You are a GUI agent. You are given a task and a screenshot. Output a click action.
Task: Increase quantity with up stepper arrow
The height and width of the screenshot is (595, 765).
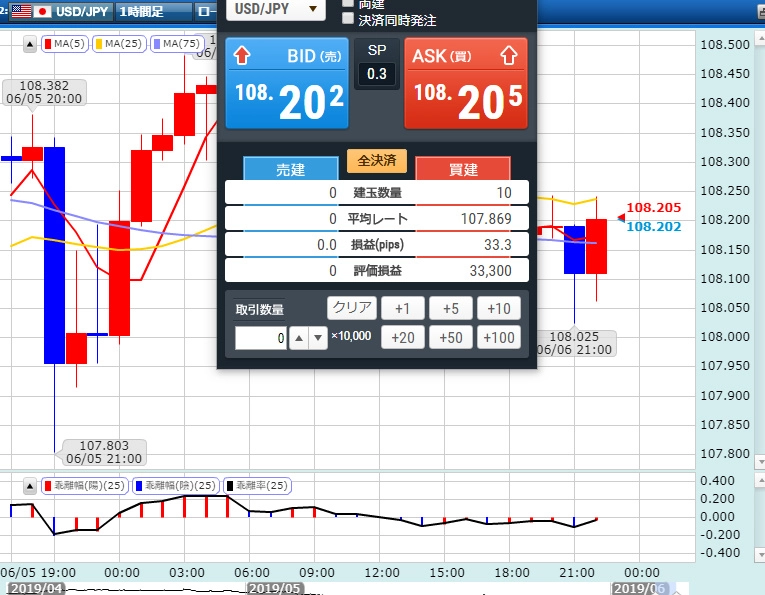coord(299,338)
